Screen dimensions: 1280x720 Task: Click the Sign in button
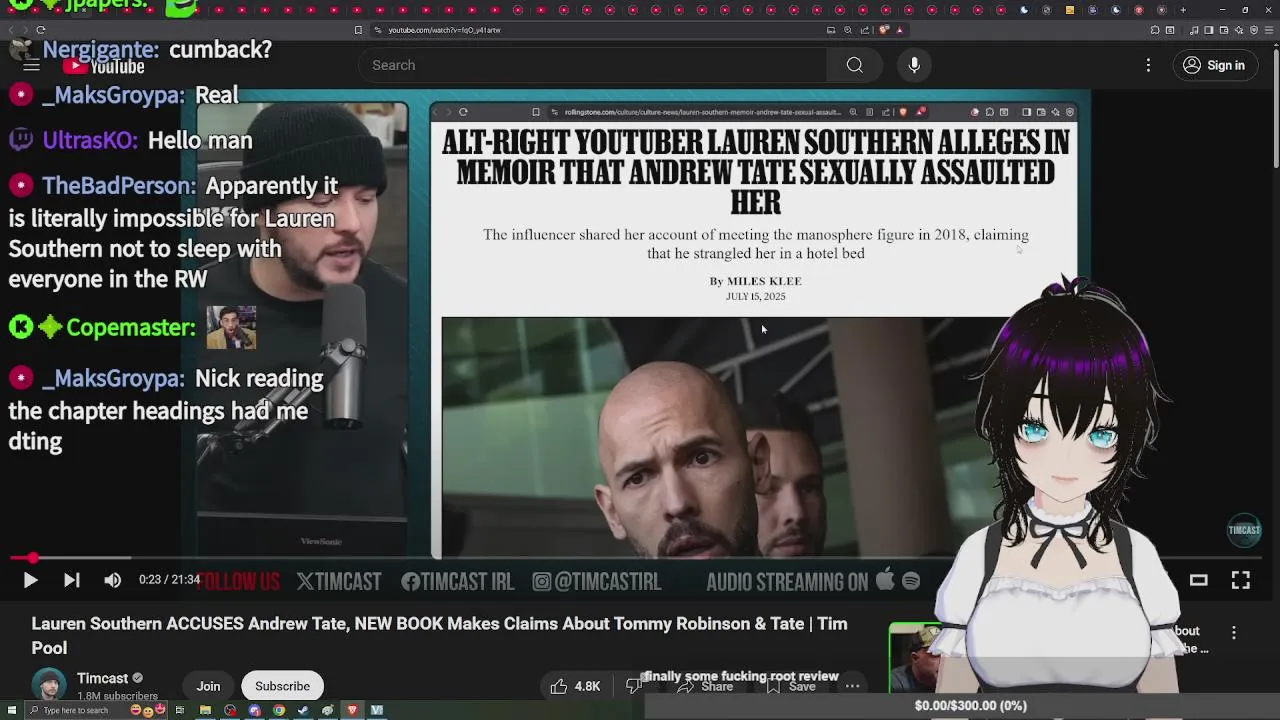pyautogui.click(x=1214, y=65)
